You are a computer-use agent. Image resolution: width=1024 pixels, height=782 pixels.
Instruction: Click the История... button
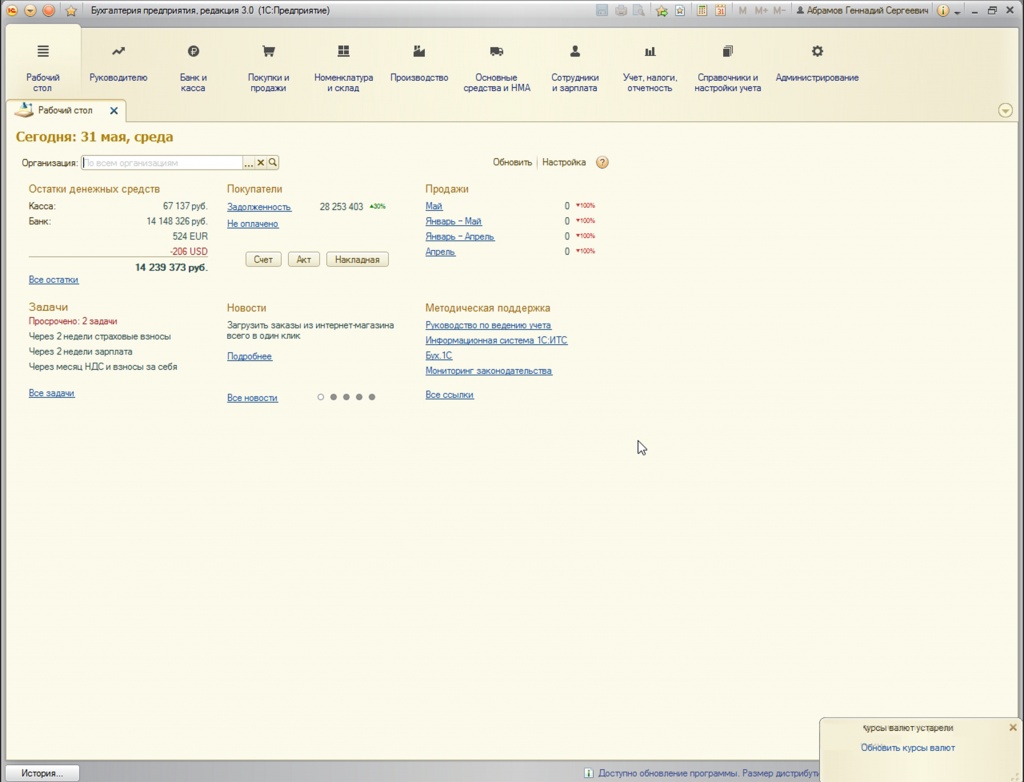pyautogui.click(x=42, y=773)
